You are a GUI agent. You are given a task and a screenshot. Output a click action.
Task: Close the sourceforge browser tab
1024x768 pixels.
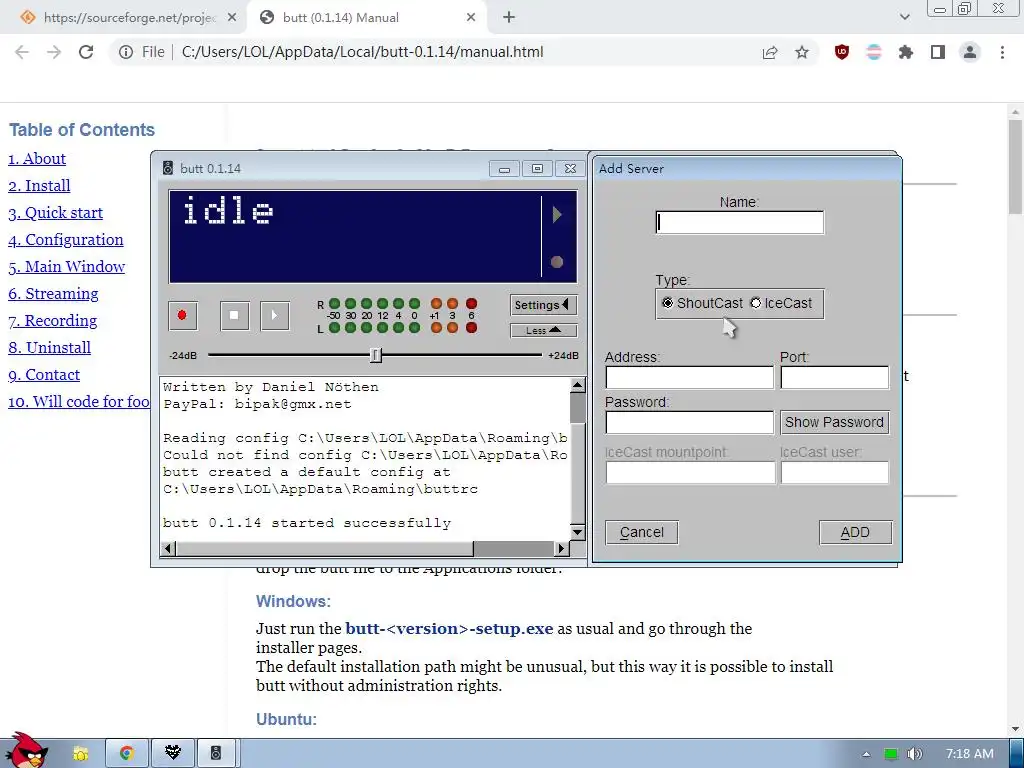(x=232, y=18)
